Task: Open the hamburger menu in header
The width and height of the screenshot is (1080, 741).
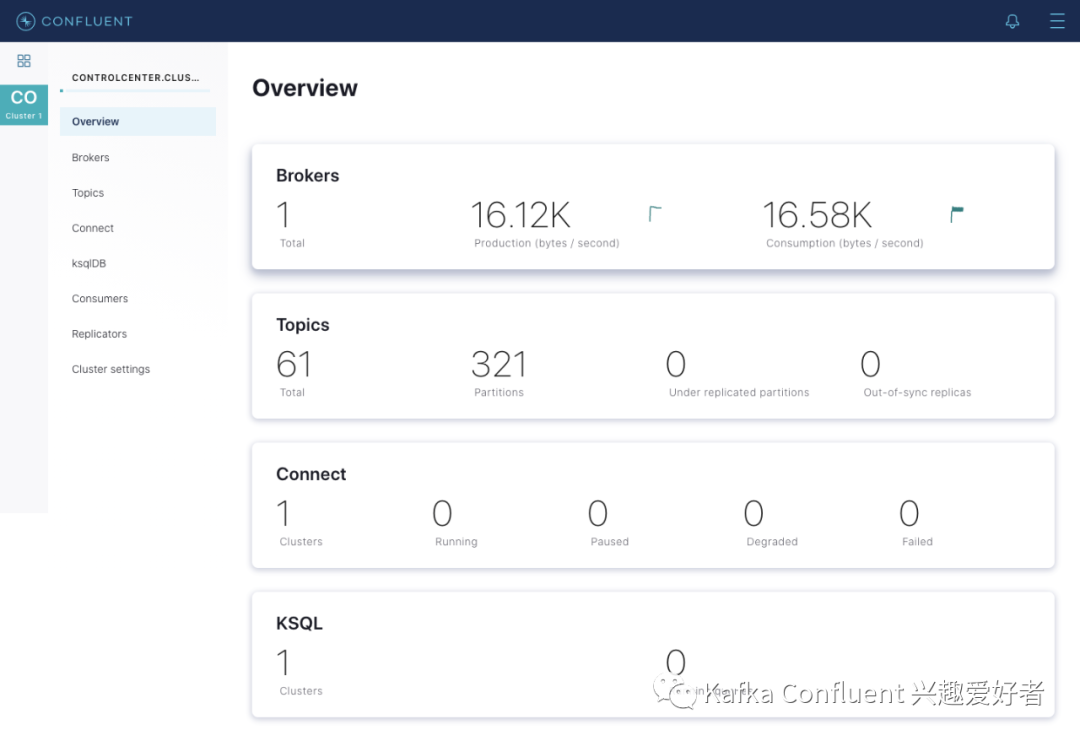Action: 1057,21
